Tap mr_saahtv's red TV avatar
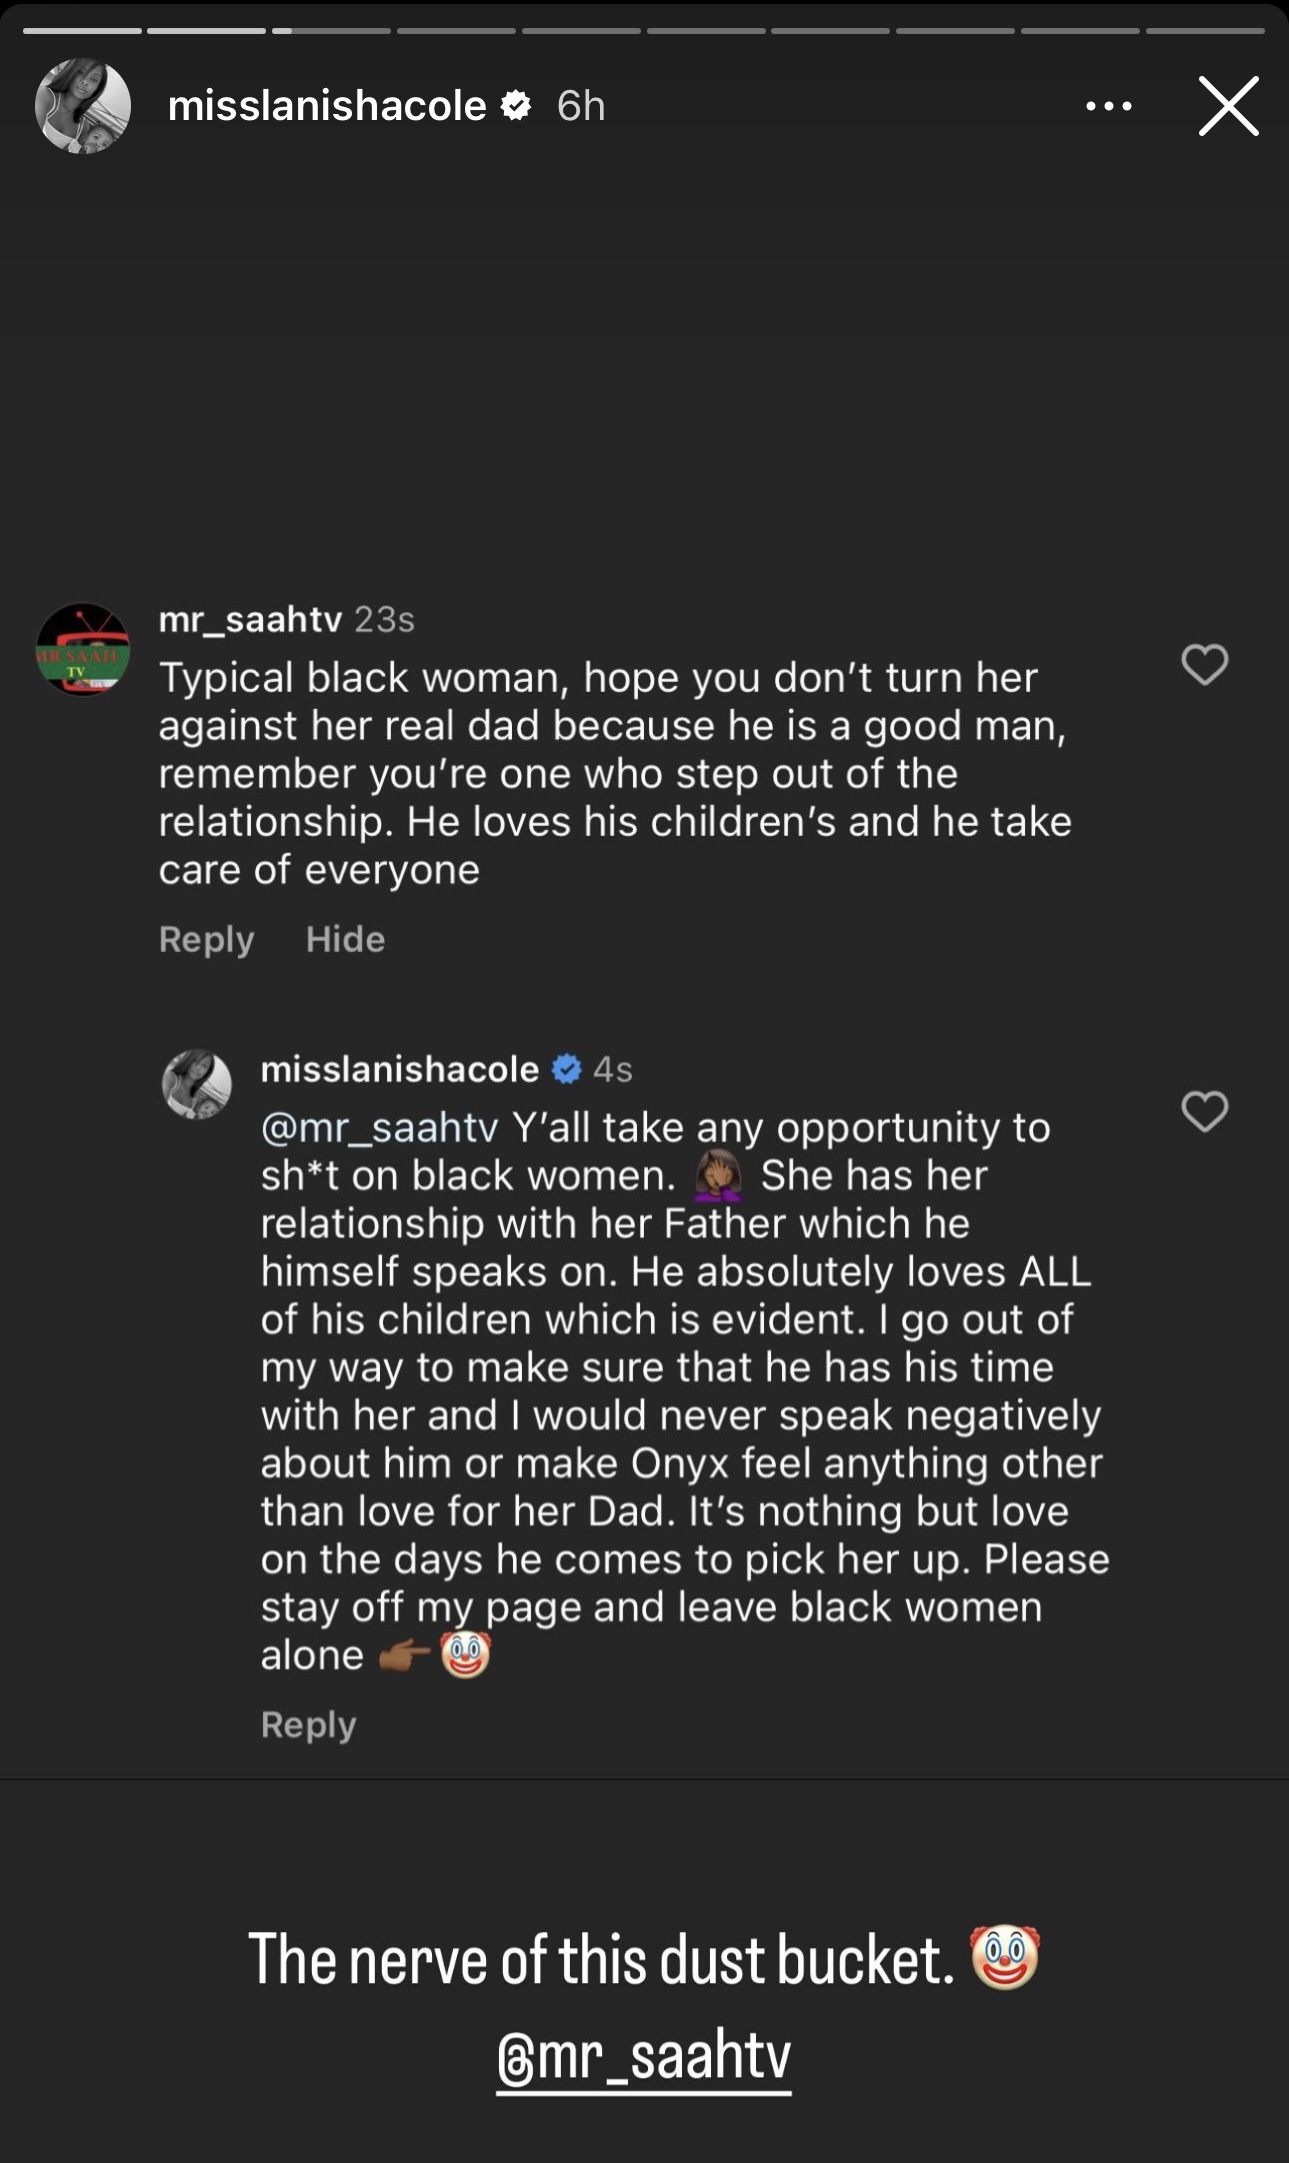The width and height of the screenshot is (1289, 2163). click(x=84, y=650)
